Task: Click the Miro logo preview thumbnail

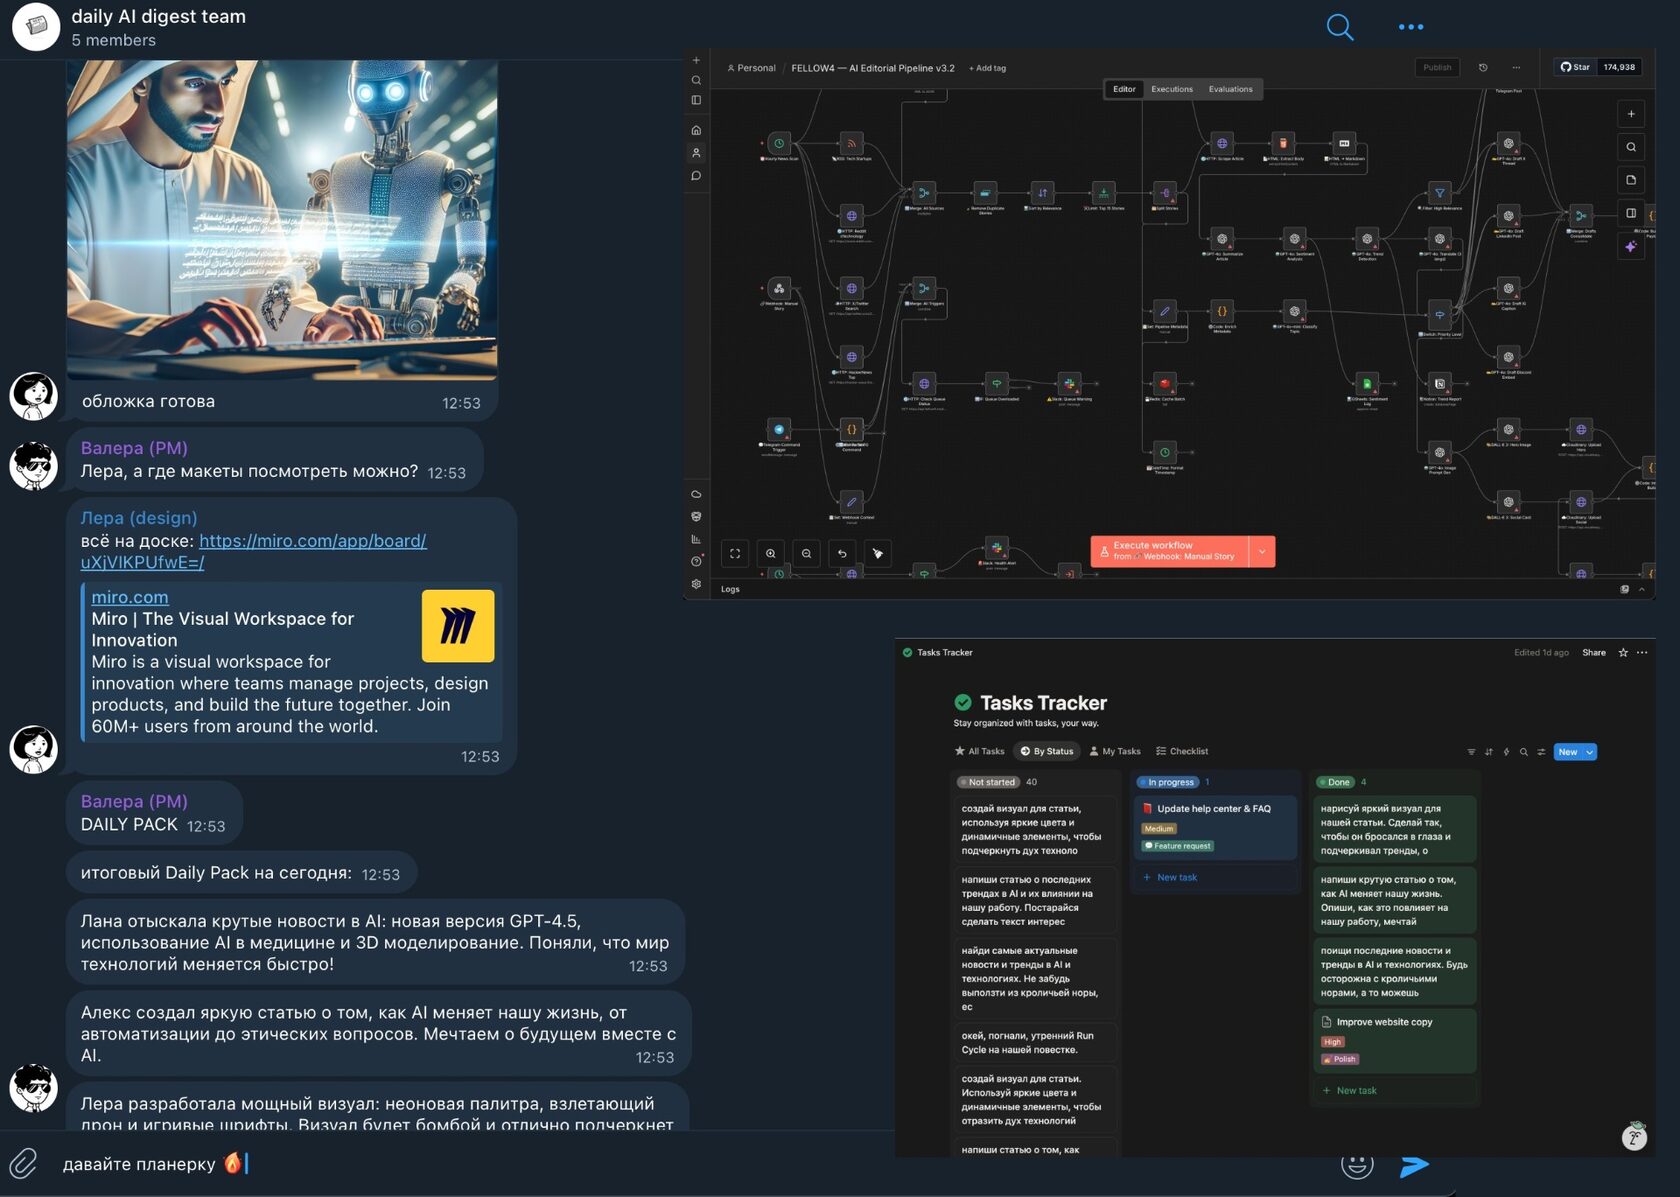Action: point(458,626)
